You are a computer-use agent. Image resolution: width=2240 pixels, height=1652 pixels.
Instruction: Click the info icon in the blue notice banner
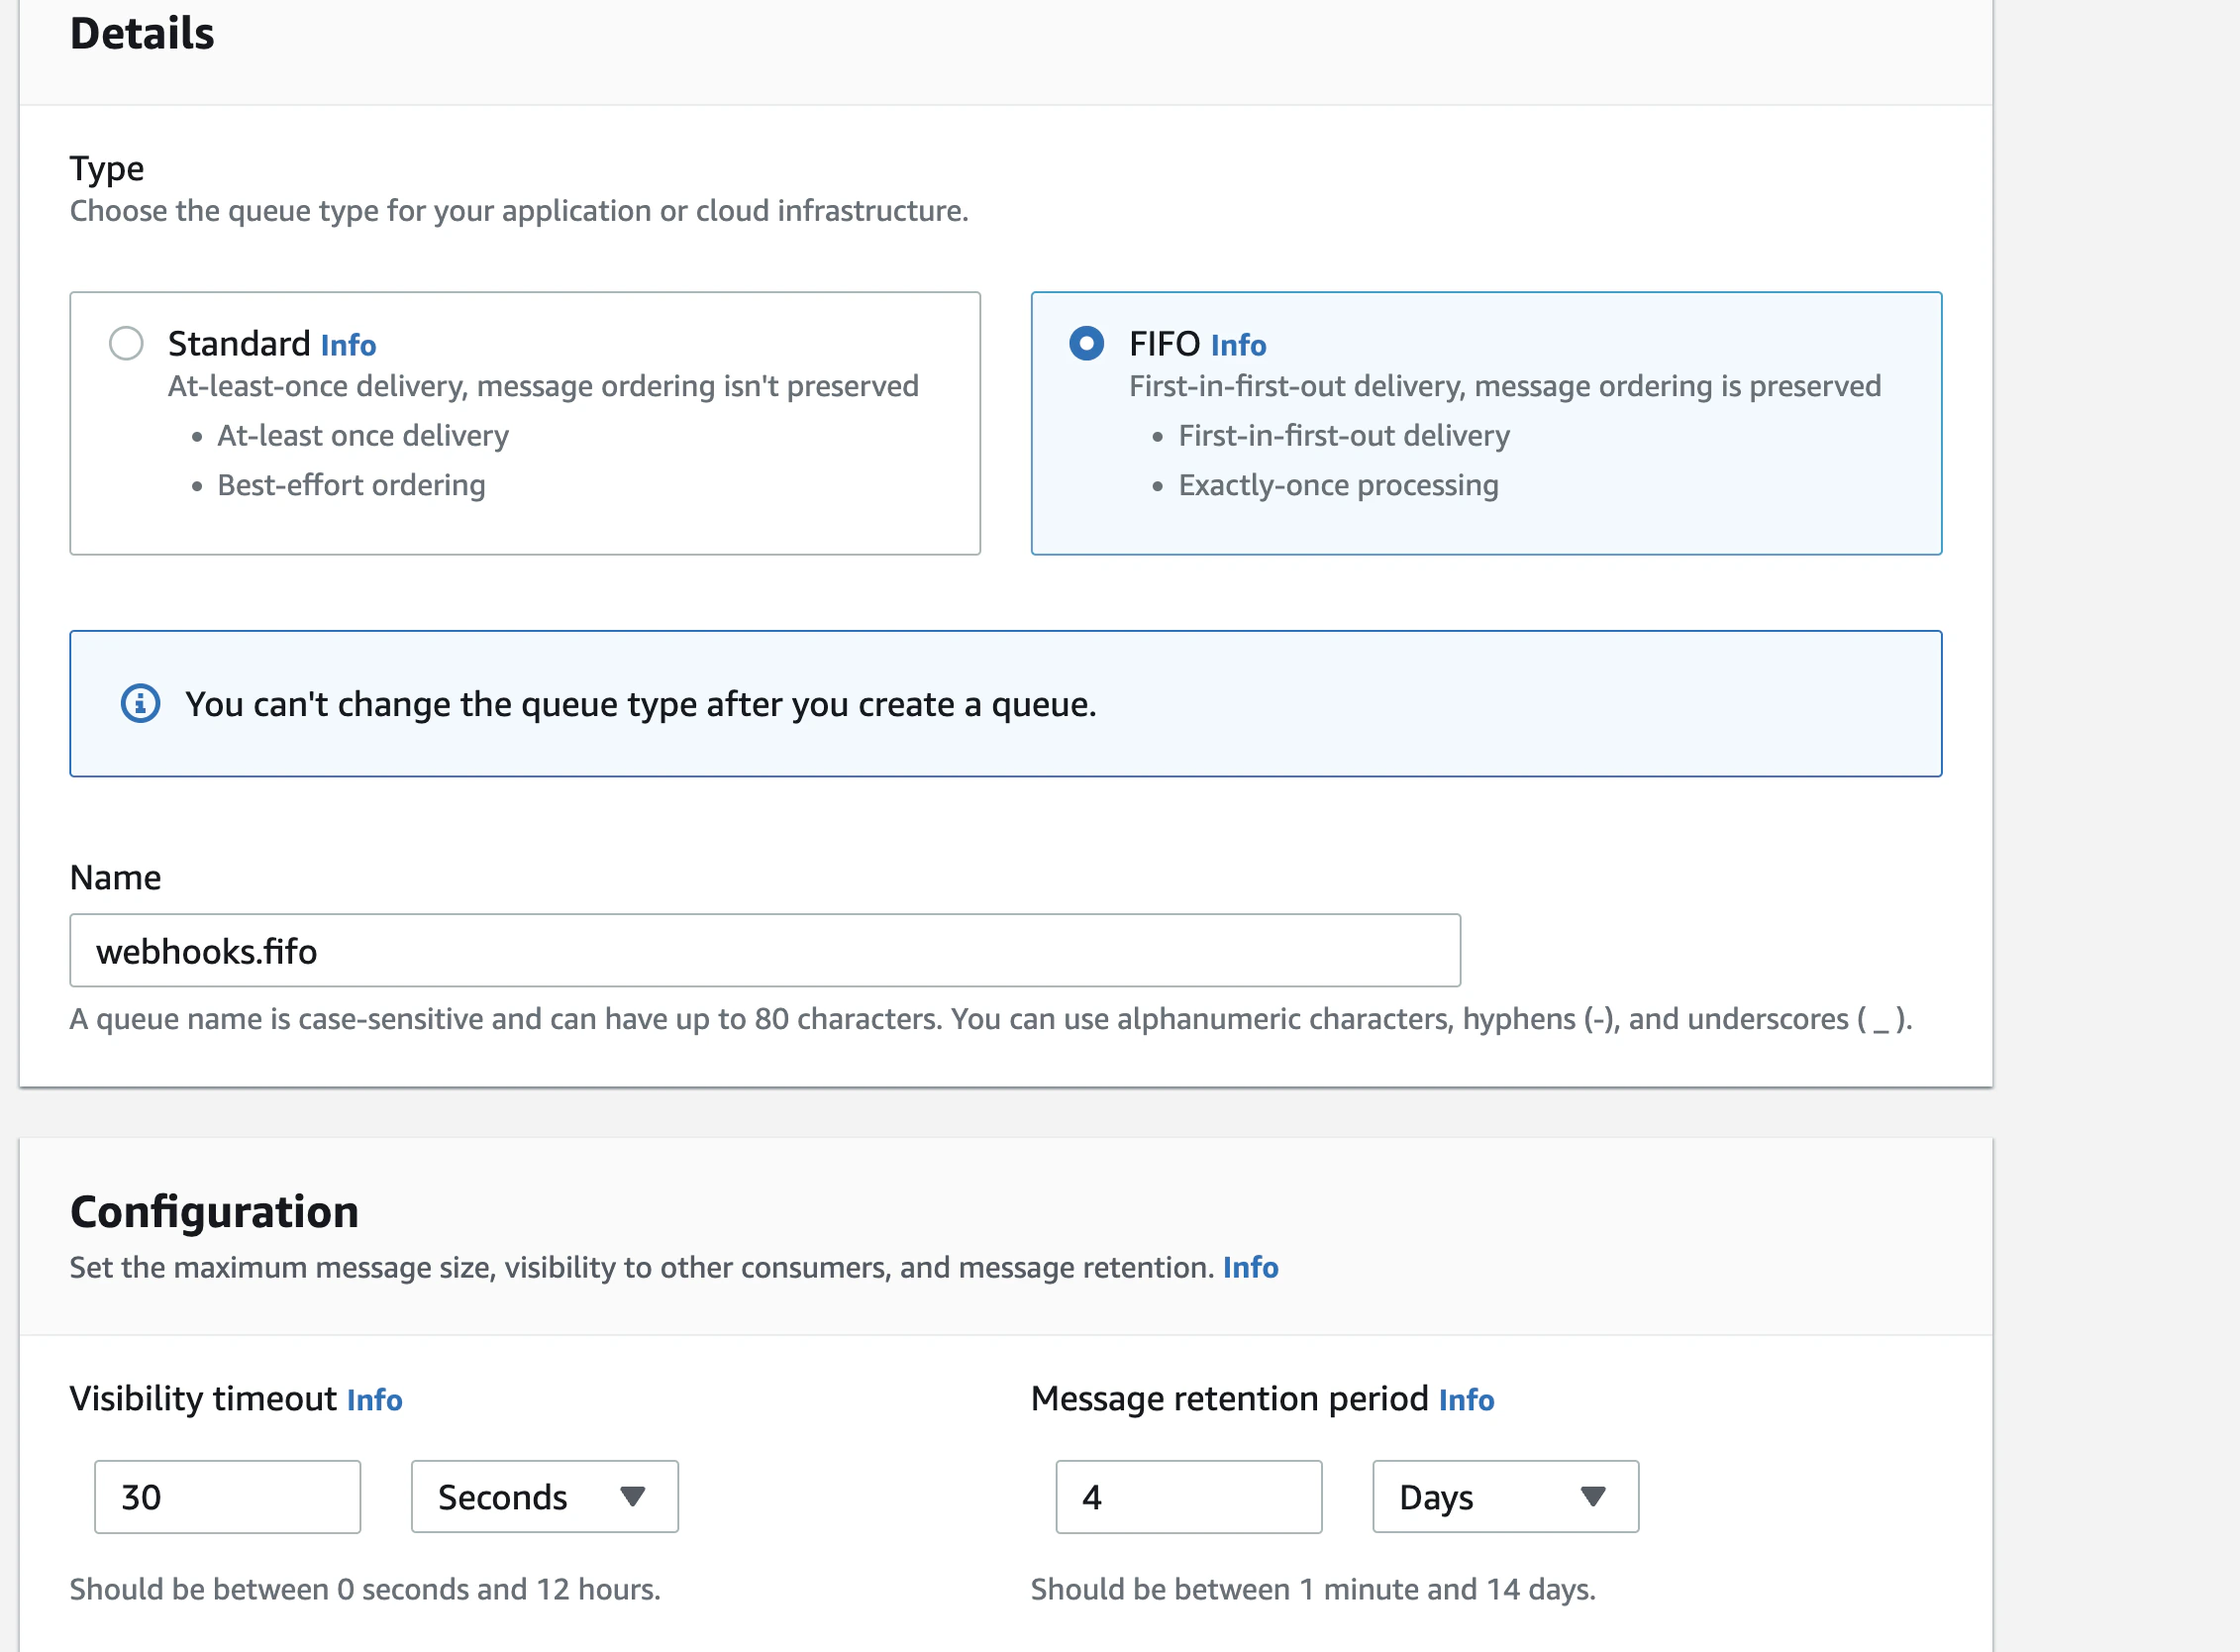[x=141, y=703]
